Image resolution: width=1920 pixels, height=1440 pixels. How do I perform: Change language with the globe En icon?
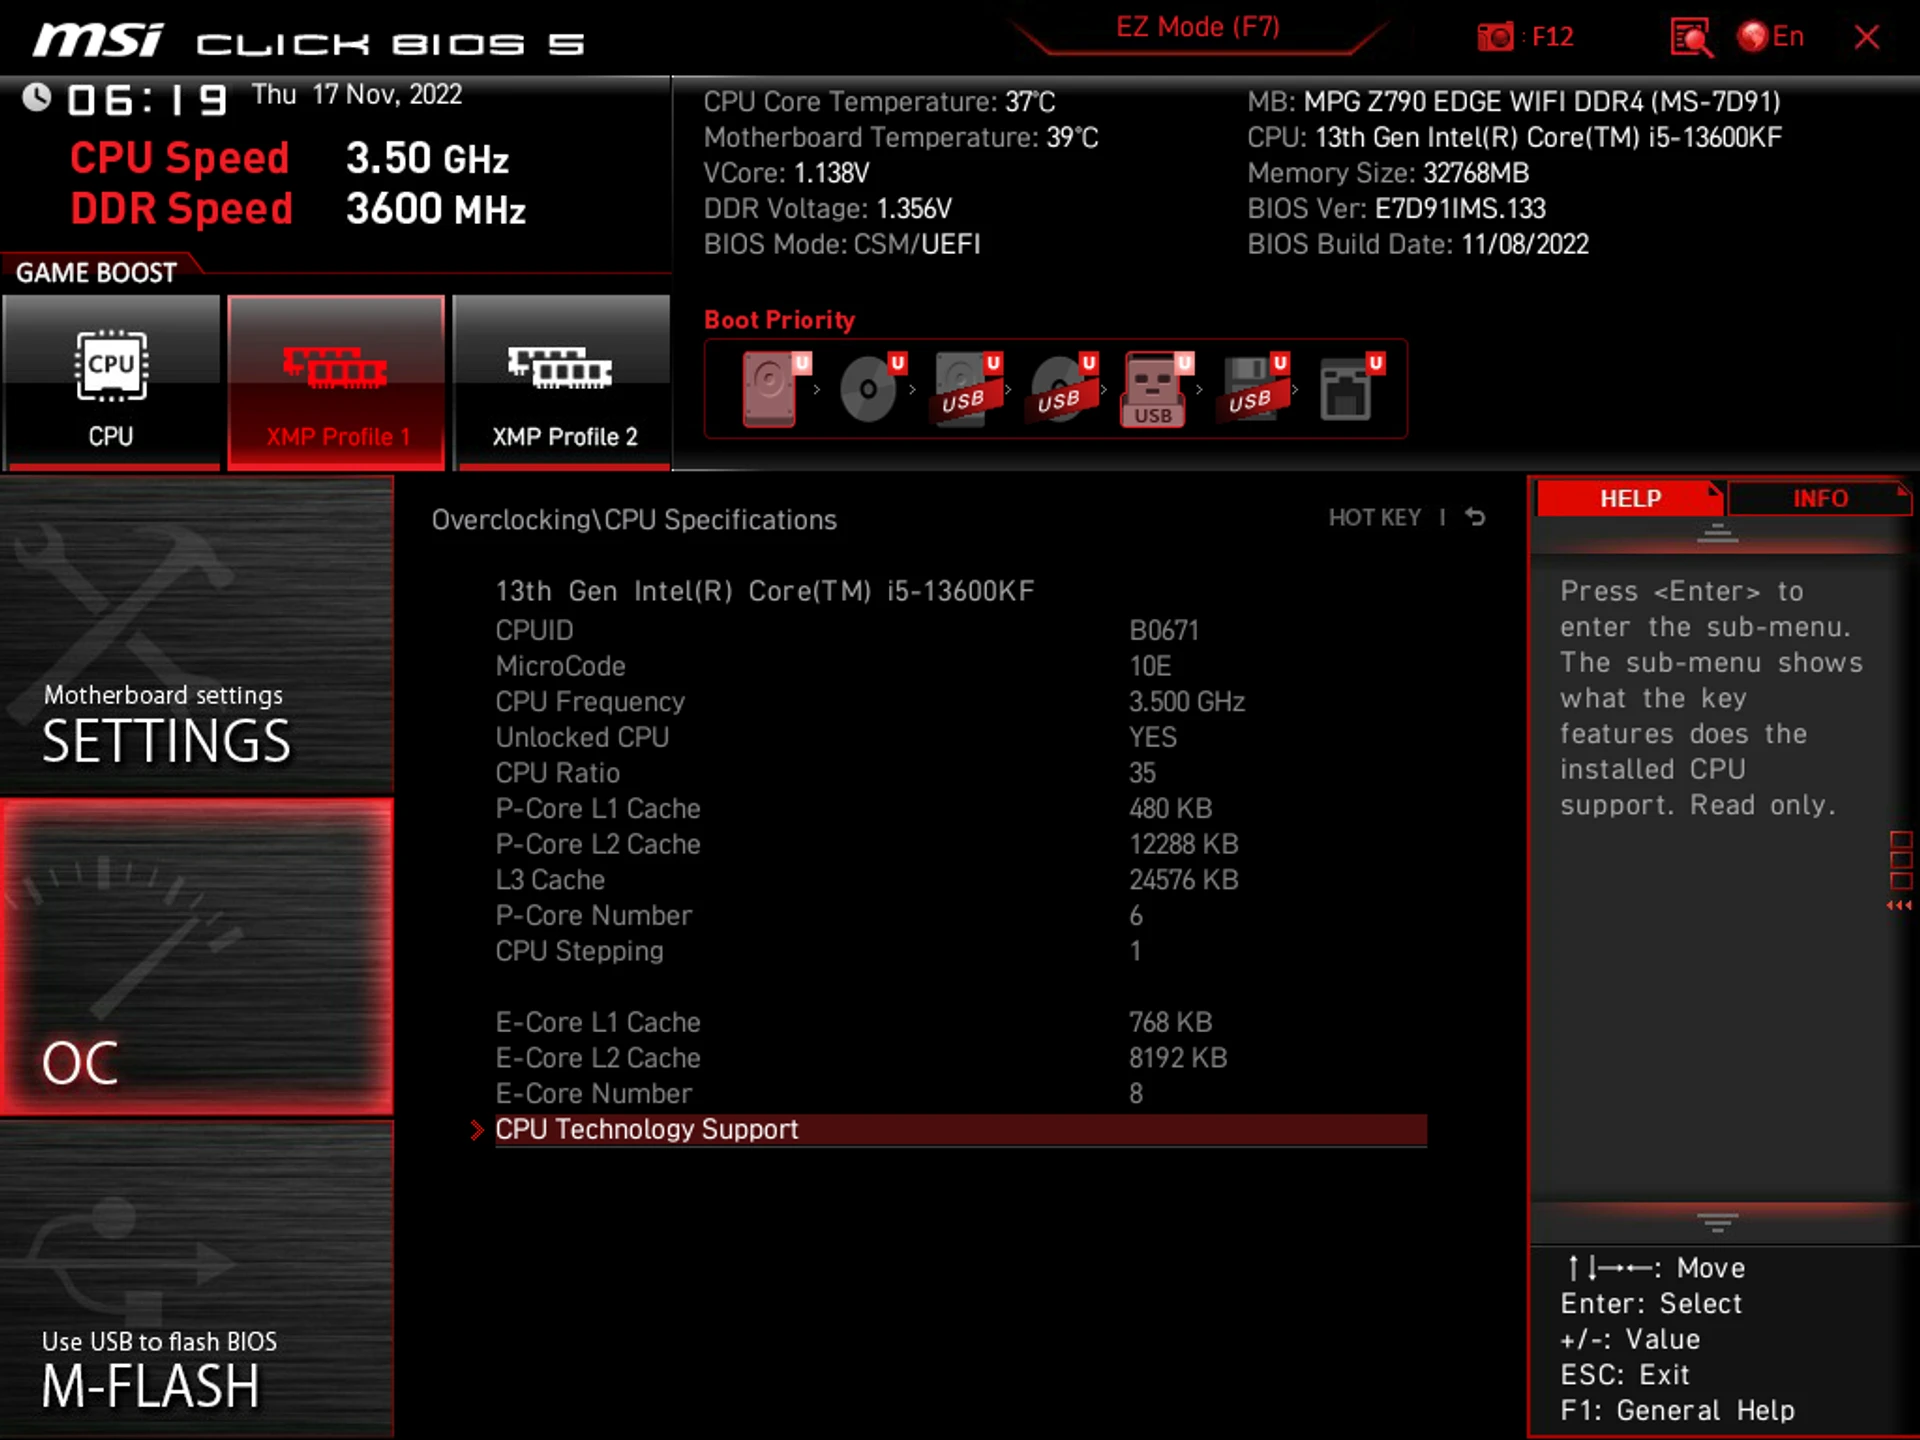tap(1771, 37)
